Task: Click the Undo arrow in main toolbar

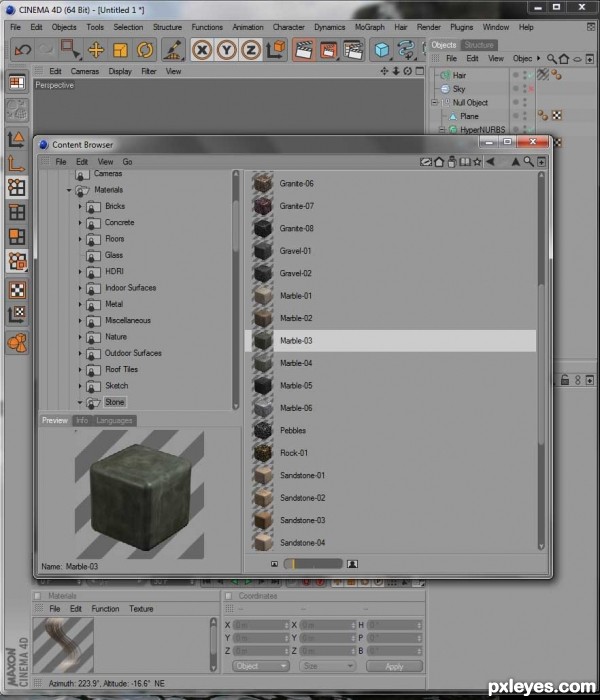Action: tap(22, 50)
